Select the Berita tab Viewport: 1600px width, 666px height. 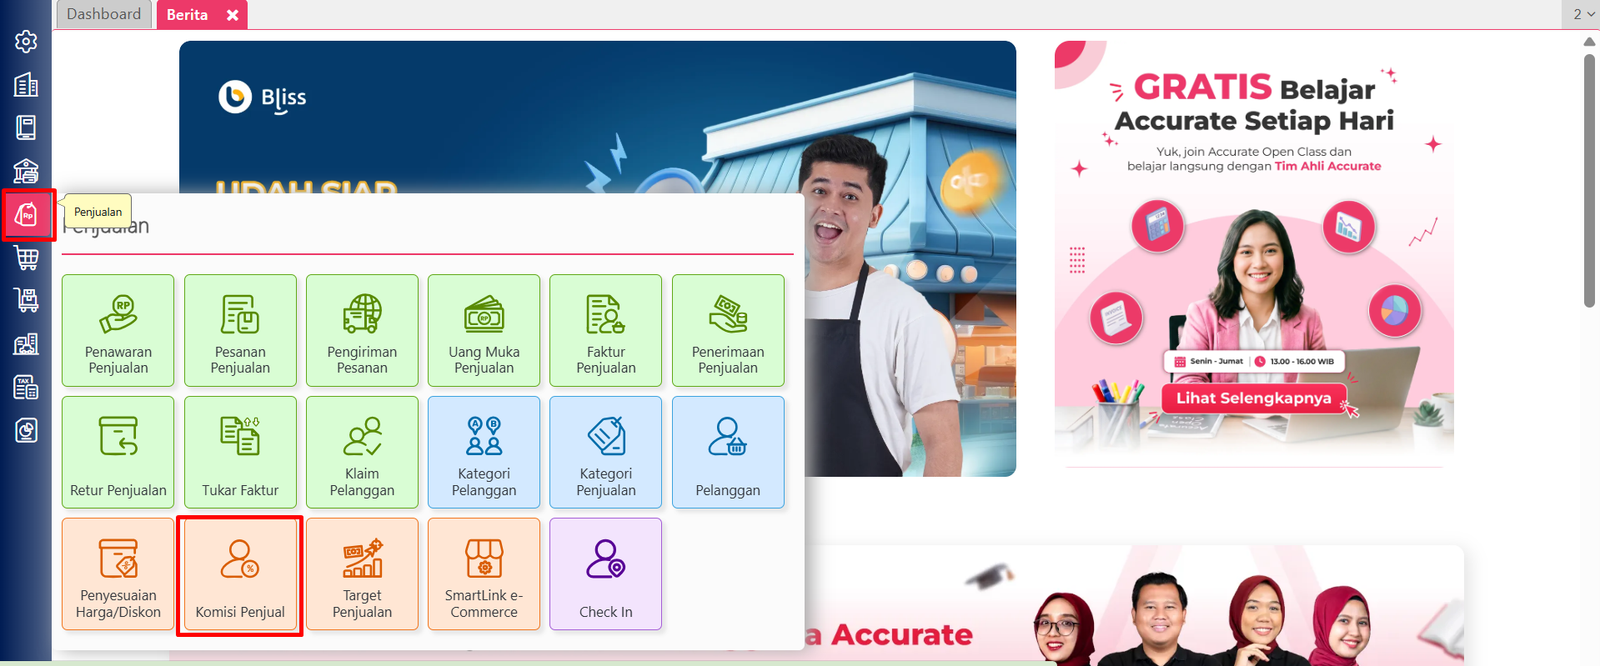188,14
